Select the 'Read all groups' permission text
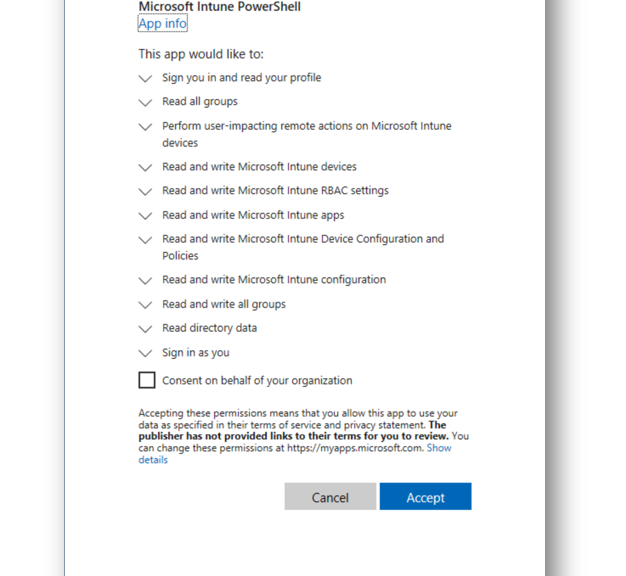The width and height of the screenshot is (626, 576). coord(200,102)
